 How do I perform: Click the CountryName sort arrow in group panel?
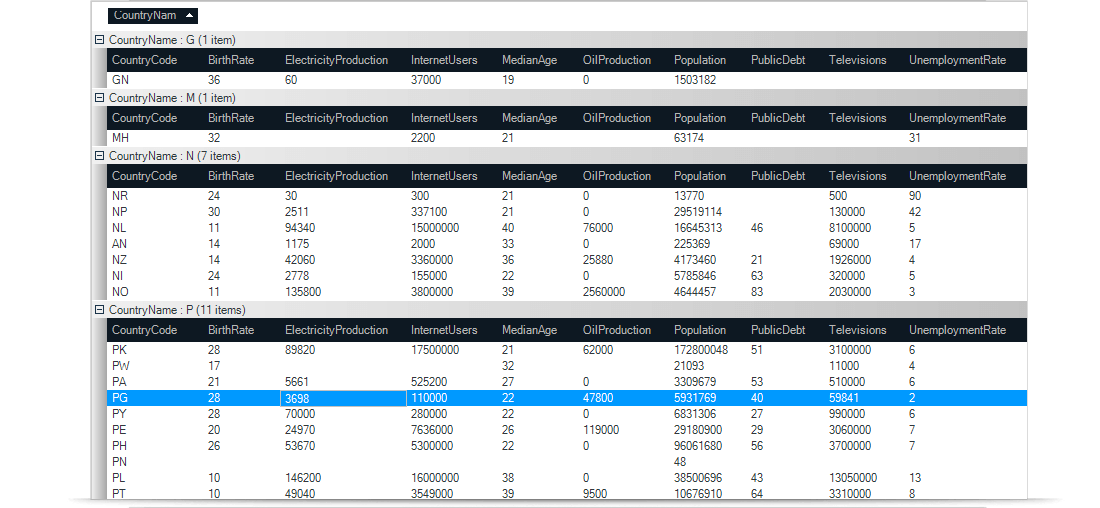tap(189, 16)
